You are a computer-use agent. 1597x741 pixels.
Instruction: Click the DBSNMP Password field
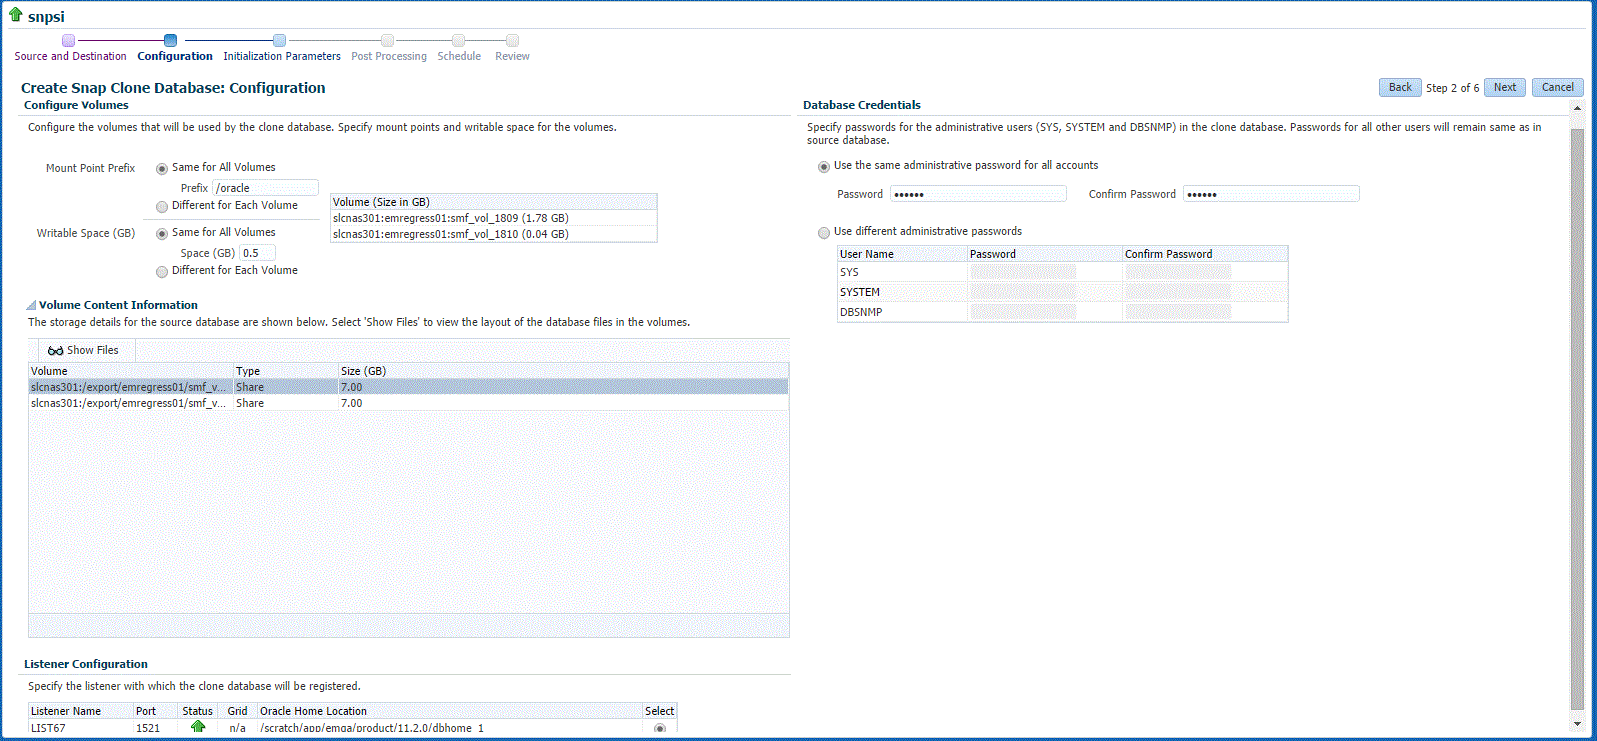click(x=1023, y=312)
